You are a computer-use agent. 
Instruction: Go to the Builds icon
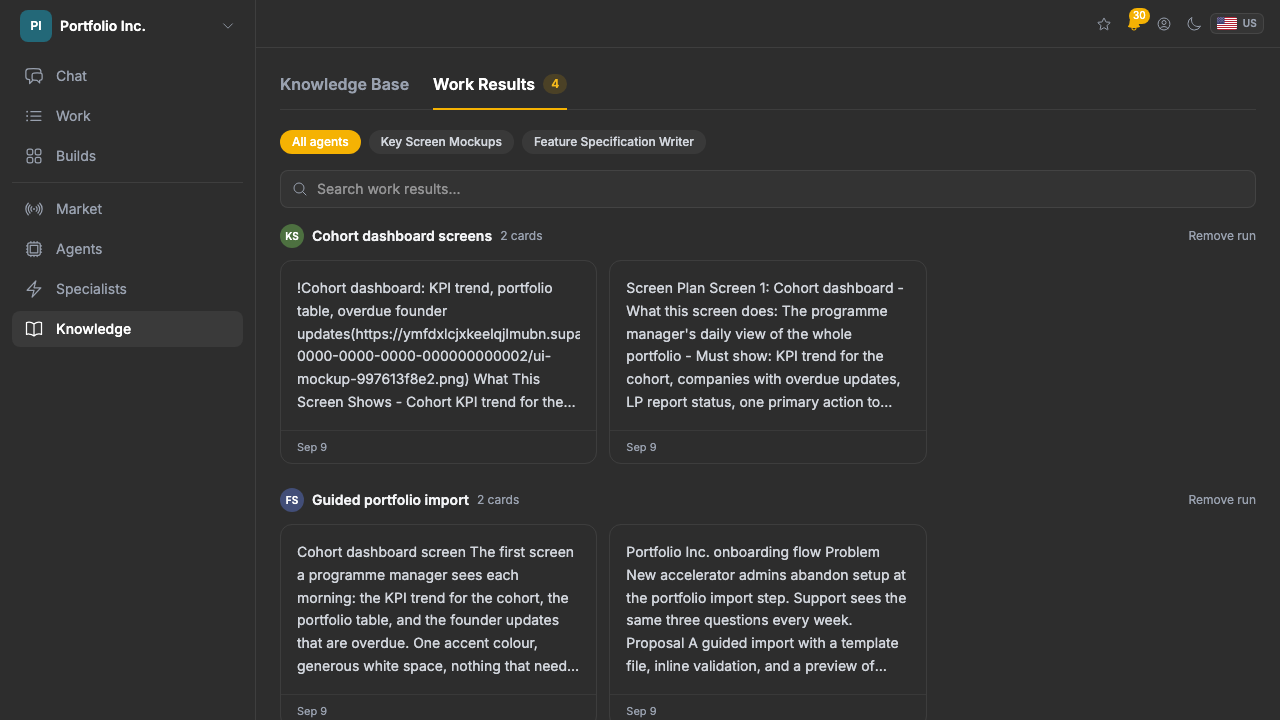pos(34,156)
